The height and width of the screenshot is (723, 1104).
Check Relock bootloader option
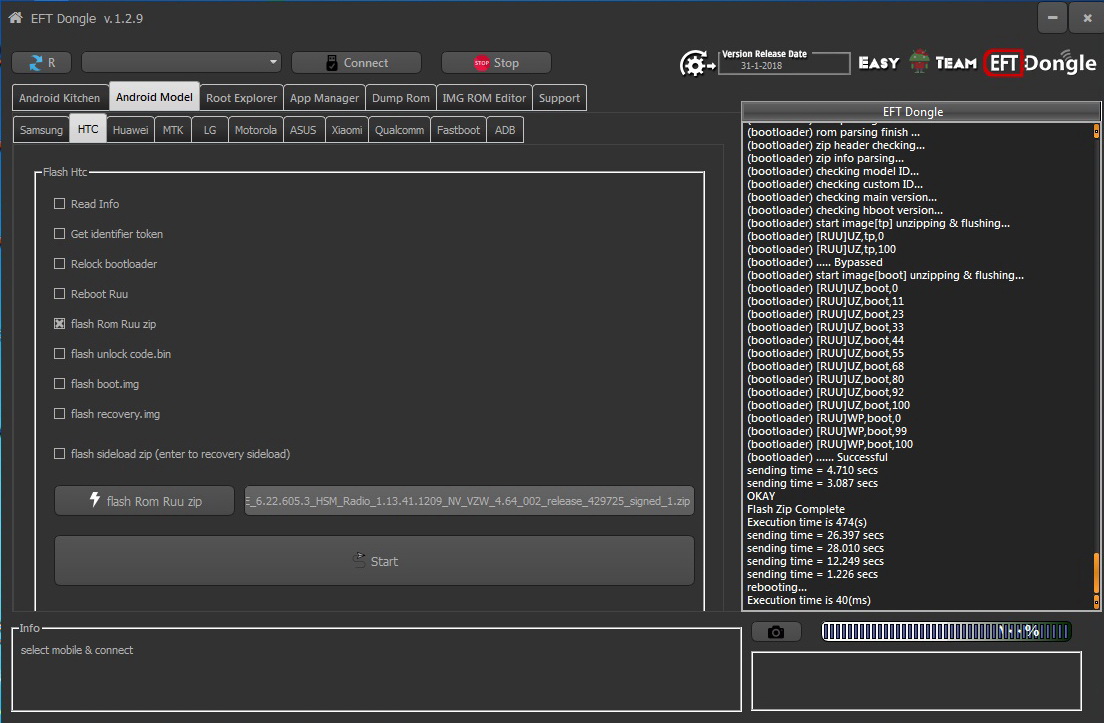(x=60, y=263)
